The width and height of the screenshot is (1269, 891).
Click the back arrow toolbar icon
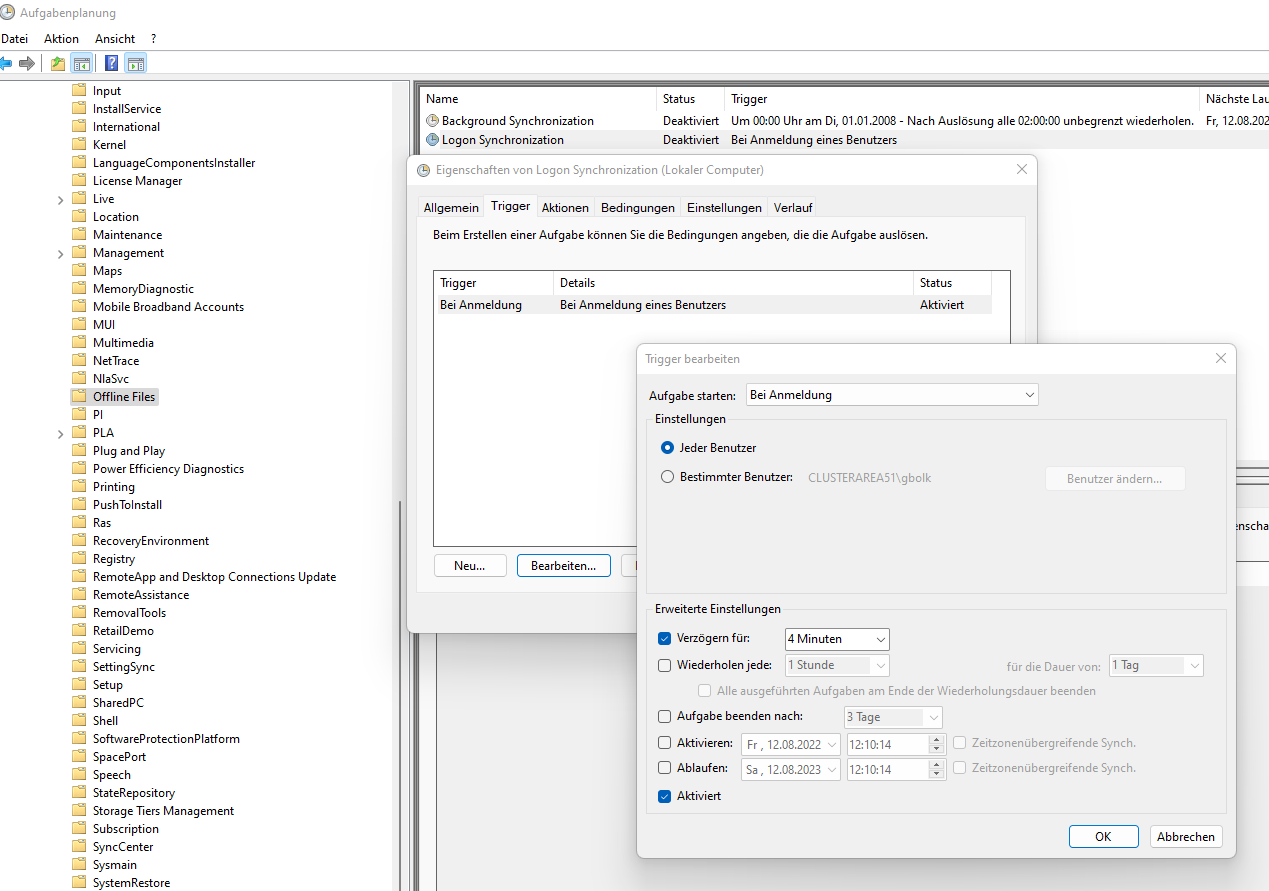pos(5,64)
